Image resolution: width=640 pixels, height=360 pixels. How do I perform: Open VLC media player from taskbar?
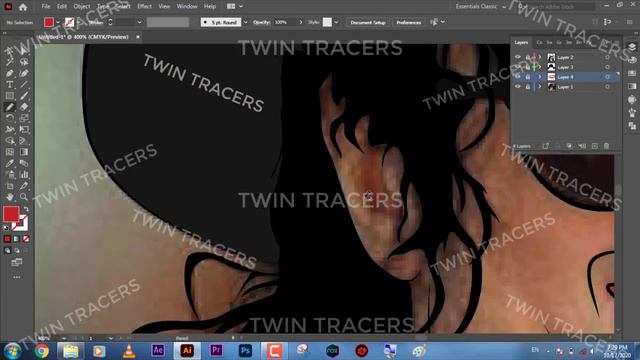[129, 351]
